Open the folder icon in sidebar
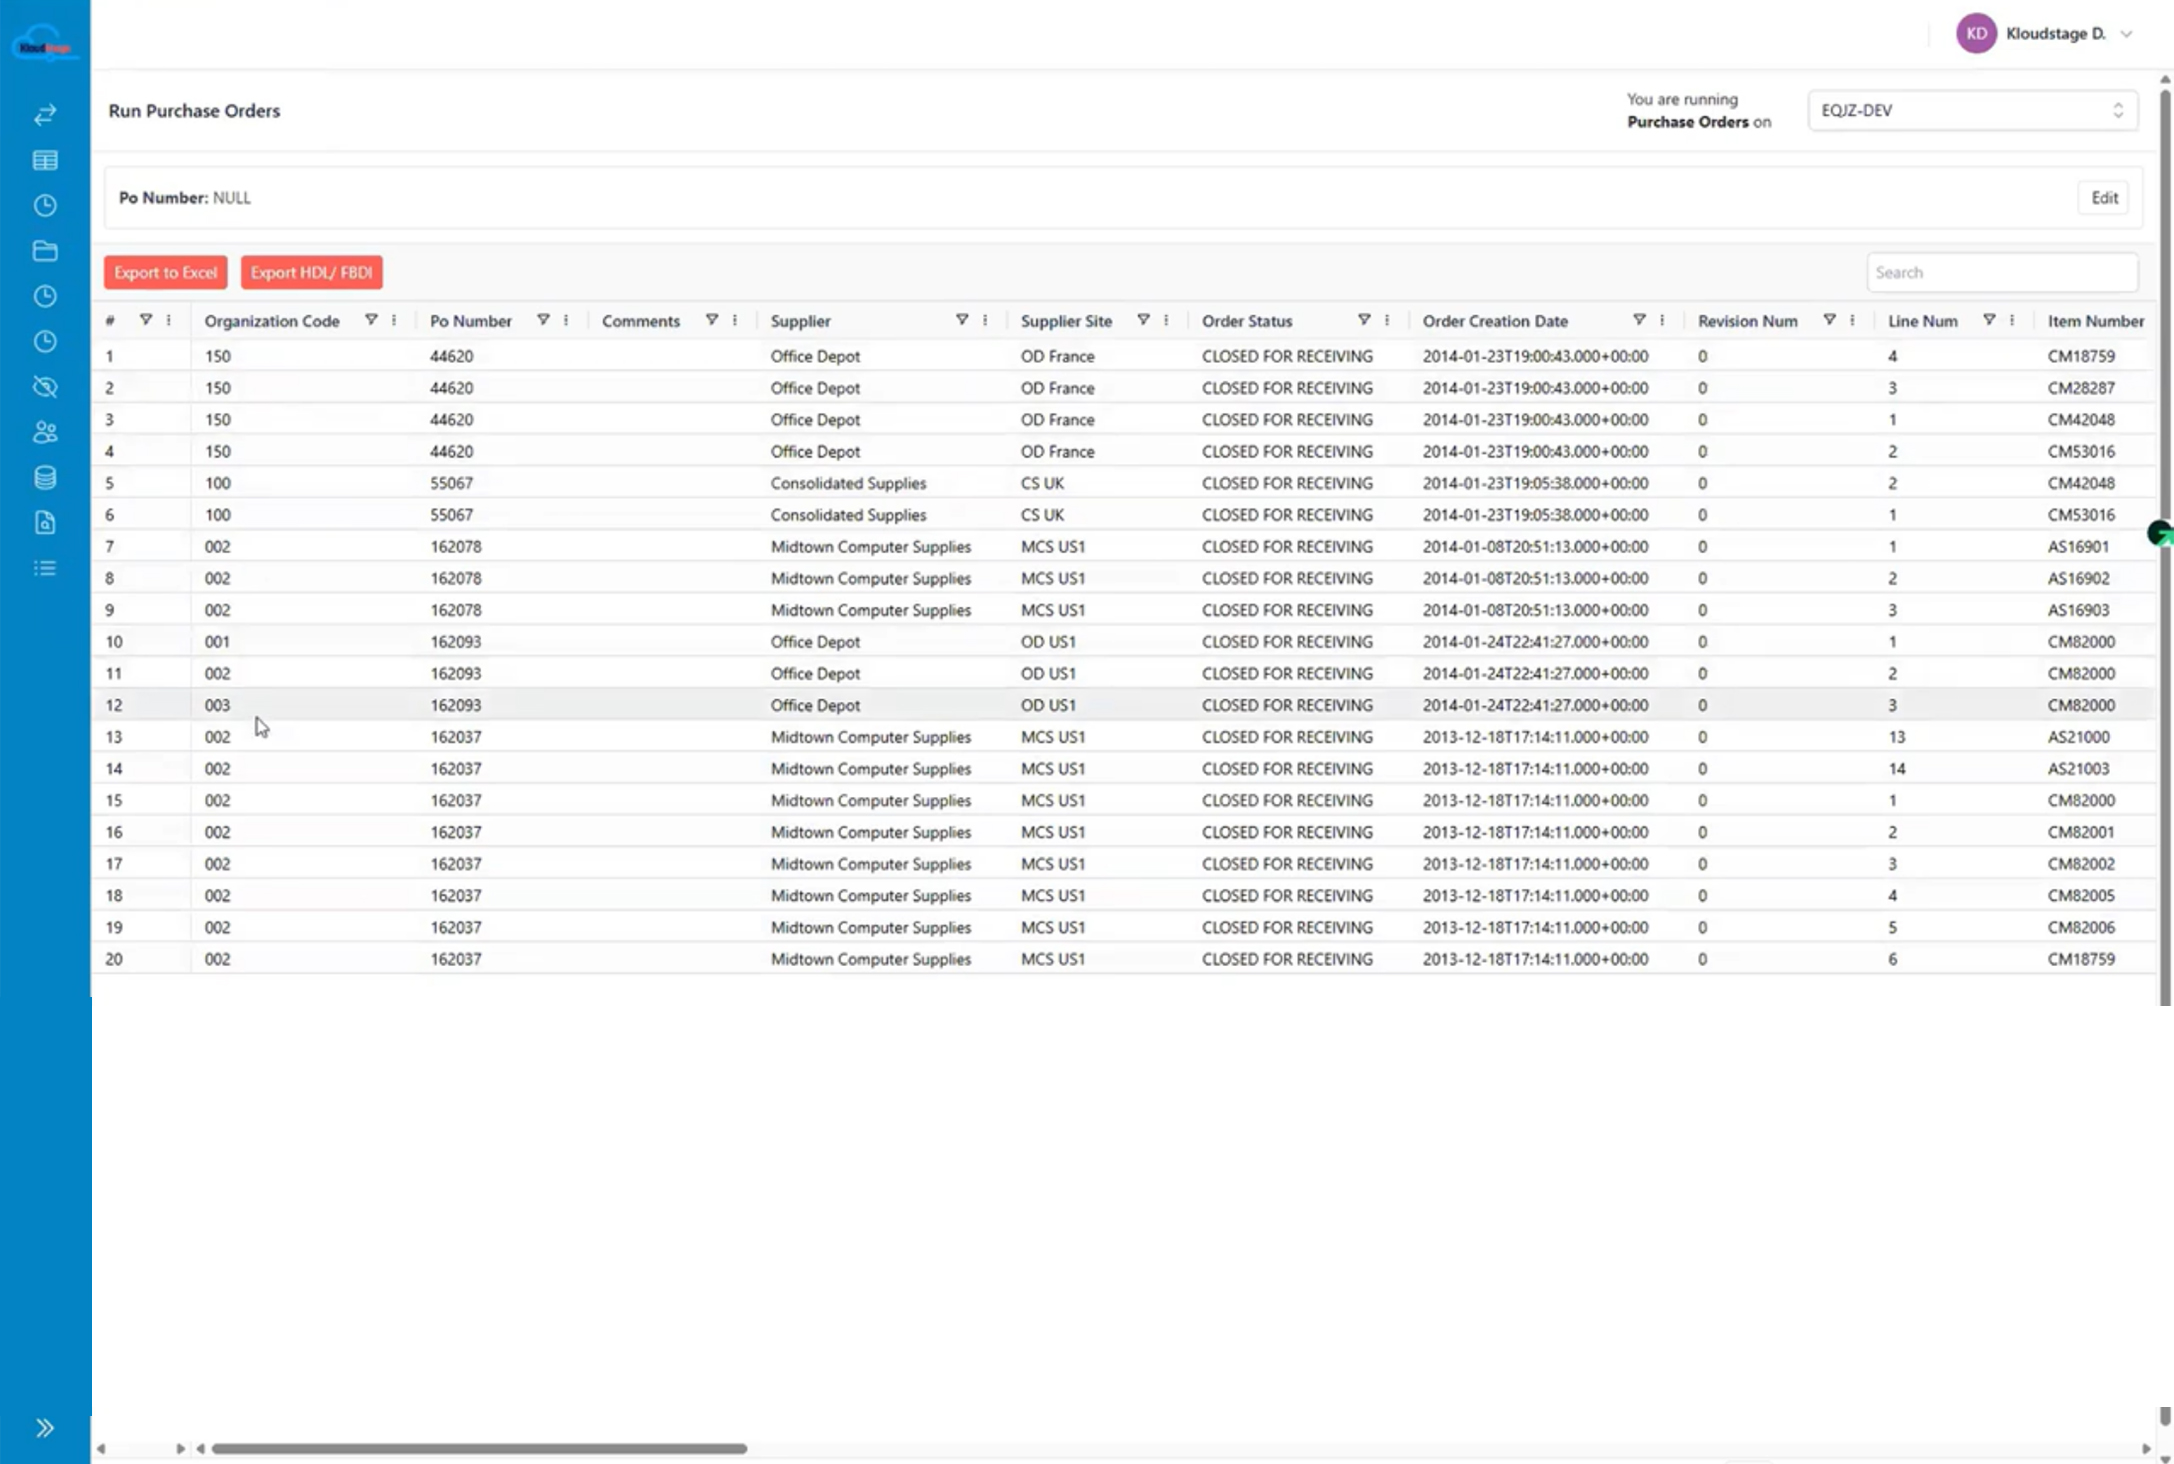The height and width of the screenshot is (1464, 2174). point(45,251)
